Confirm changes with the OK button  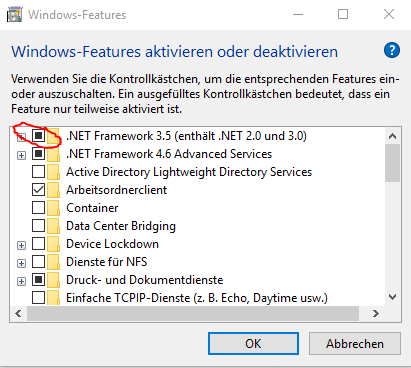[253, 344]
